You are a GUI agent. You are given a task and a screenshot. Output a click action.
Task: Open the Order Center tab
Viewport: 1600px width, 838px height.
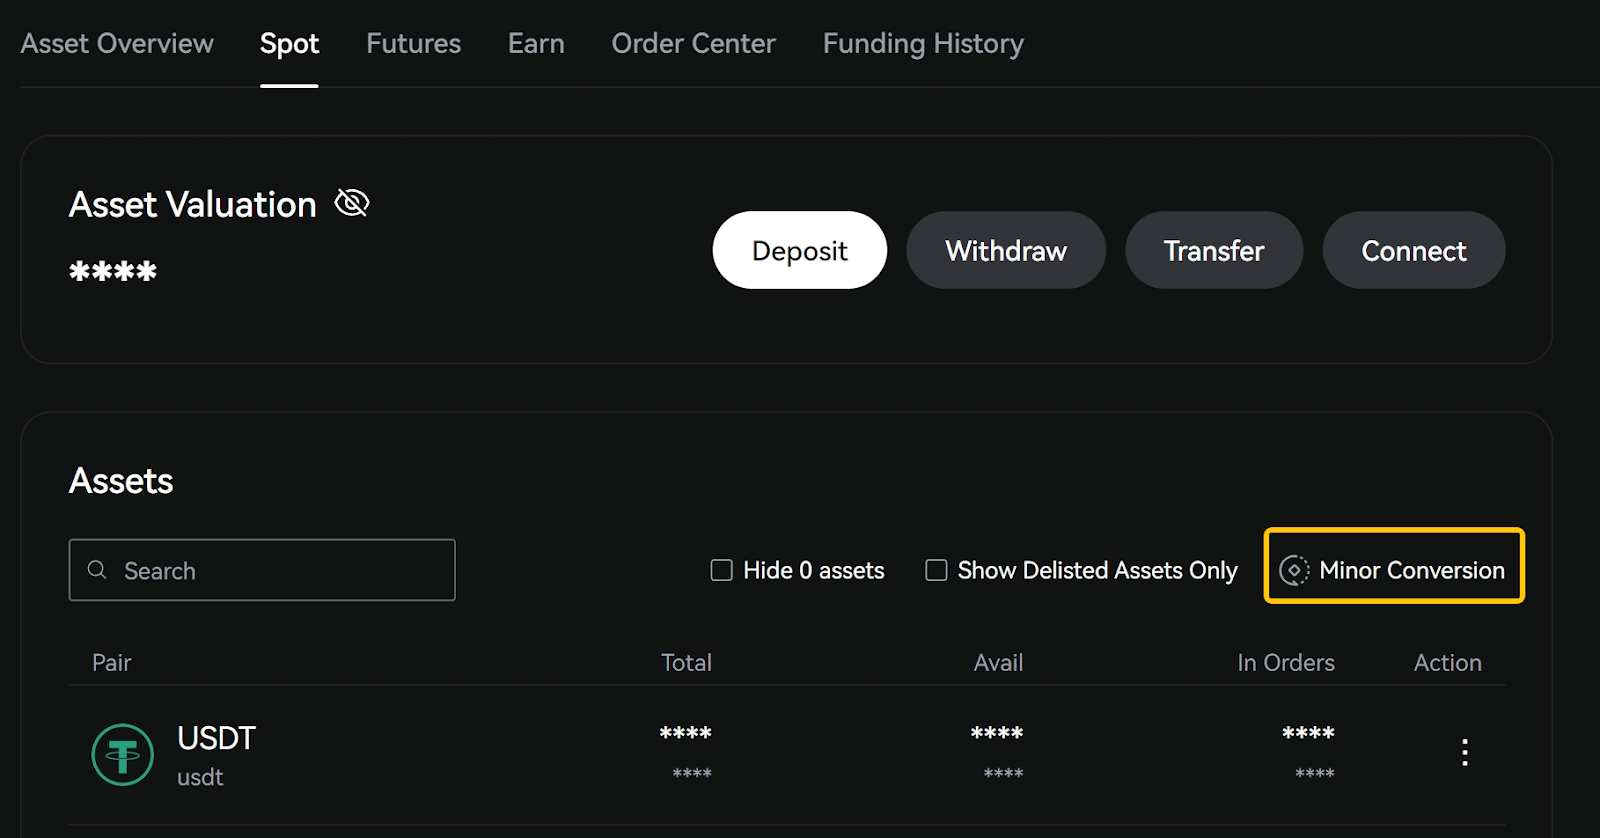pos(693,44)
